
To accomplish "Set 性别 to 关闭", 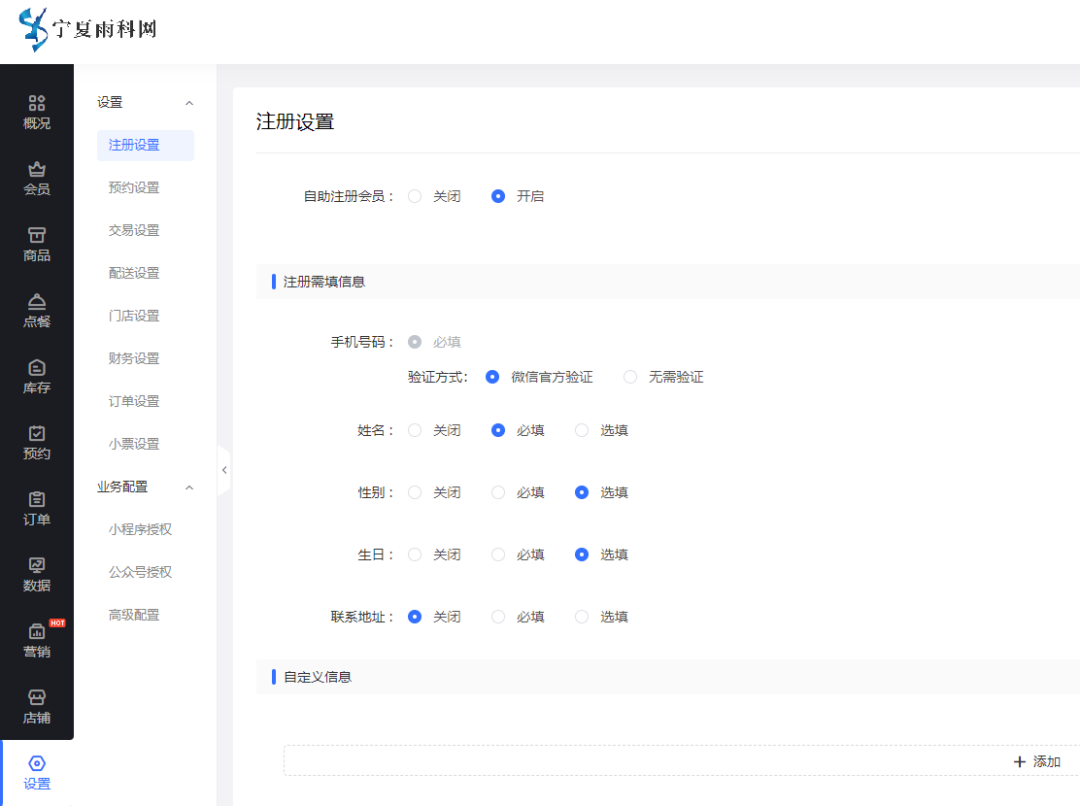I will click(x=415, y=493).
